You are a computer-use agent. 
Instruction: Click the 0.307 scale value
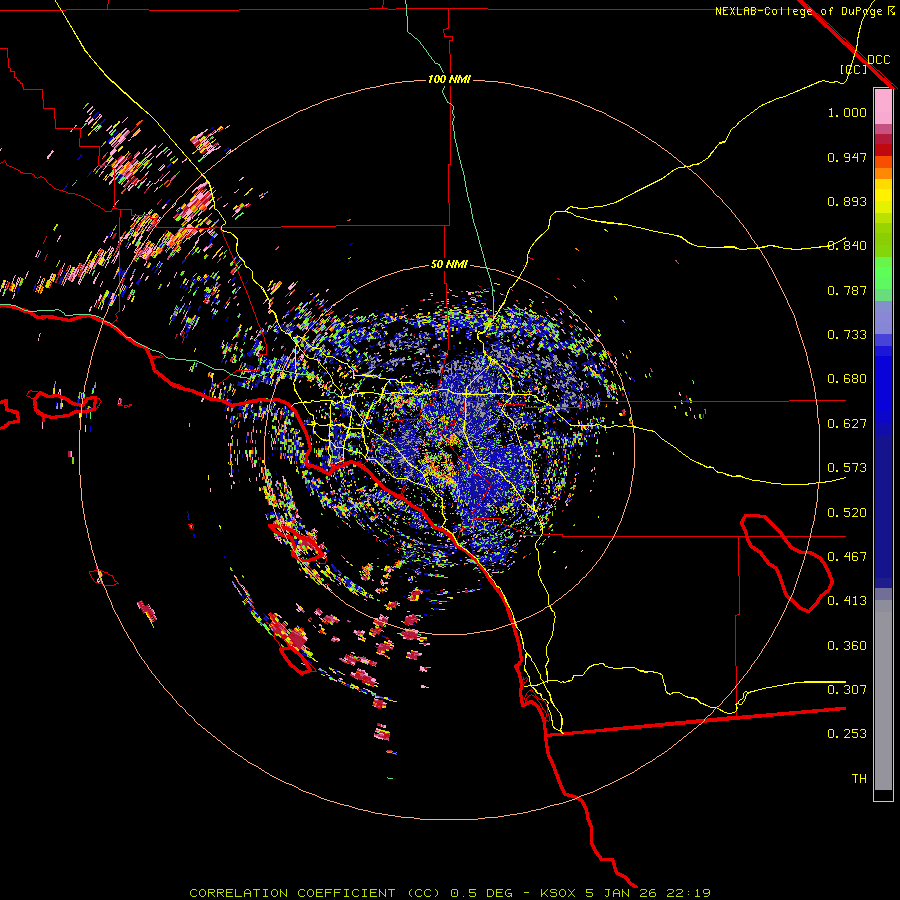pyautogui.click(x=847, y=690)
